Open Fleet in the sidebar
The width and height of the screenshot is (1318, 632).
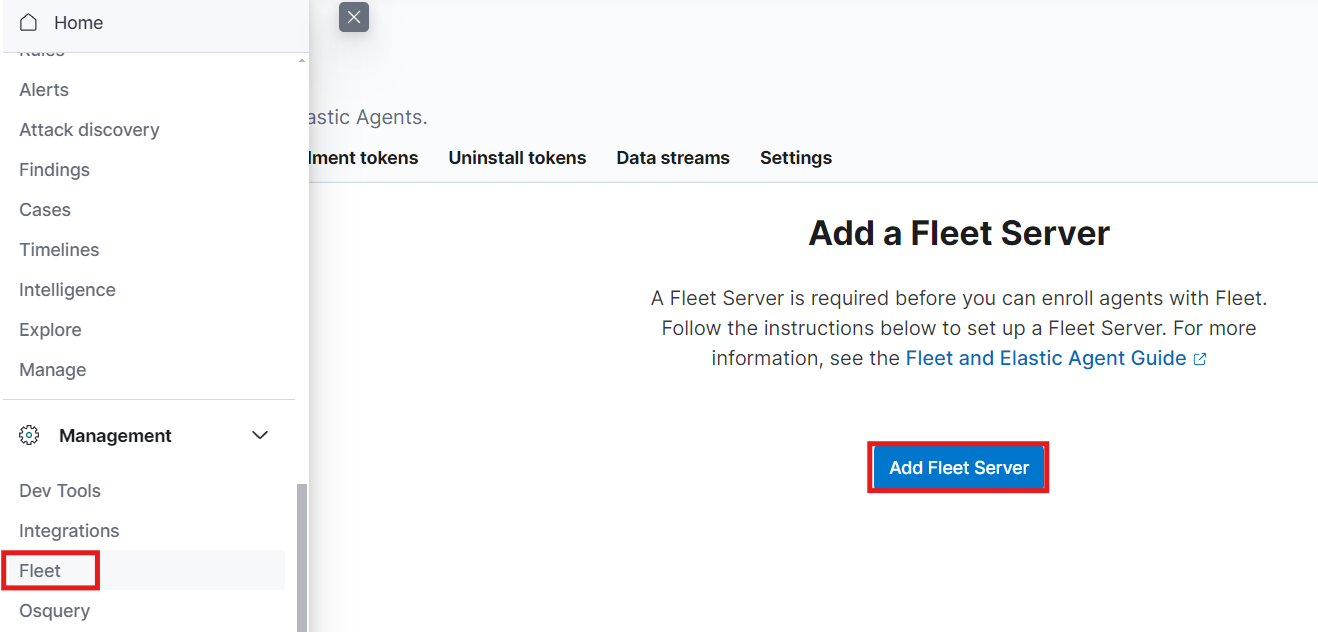pyautogui.click(x=40, y=571)
